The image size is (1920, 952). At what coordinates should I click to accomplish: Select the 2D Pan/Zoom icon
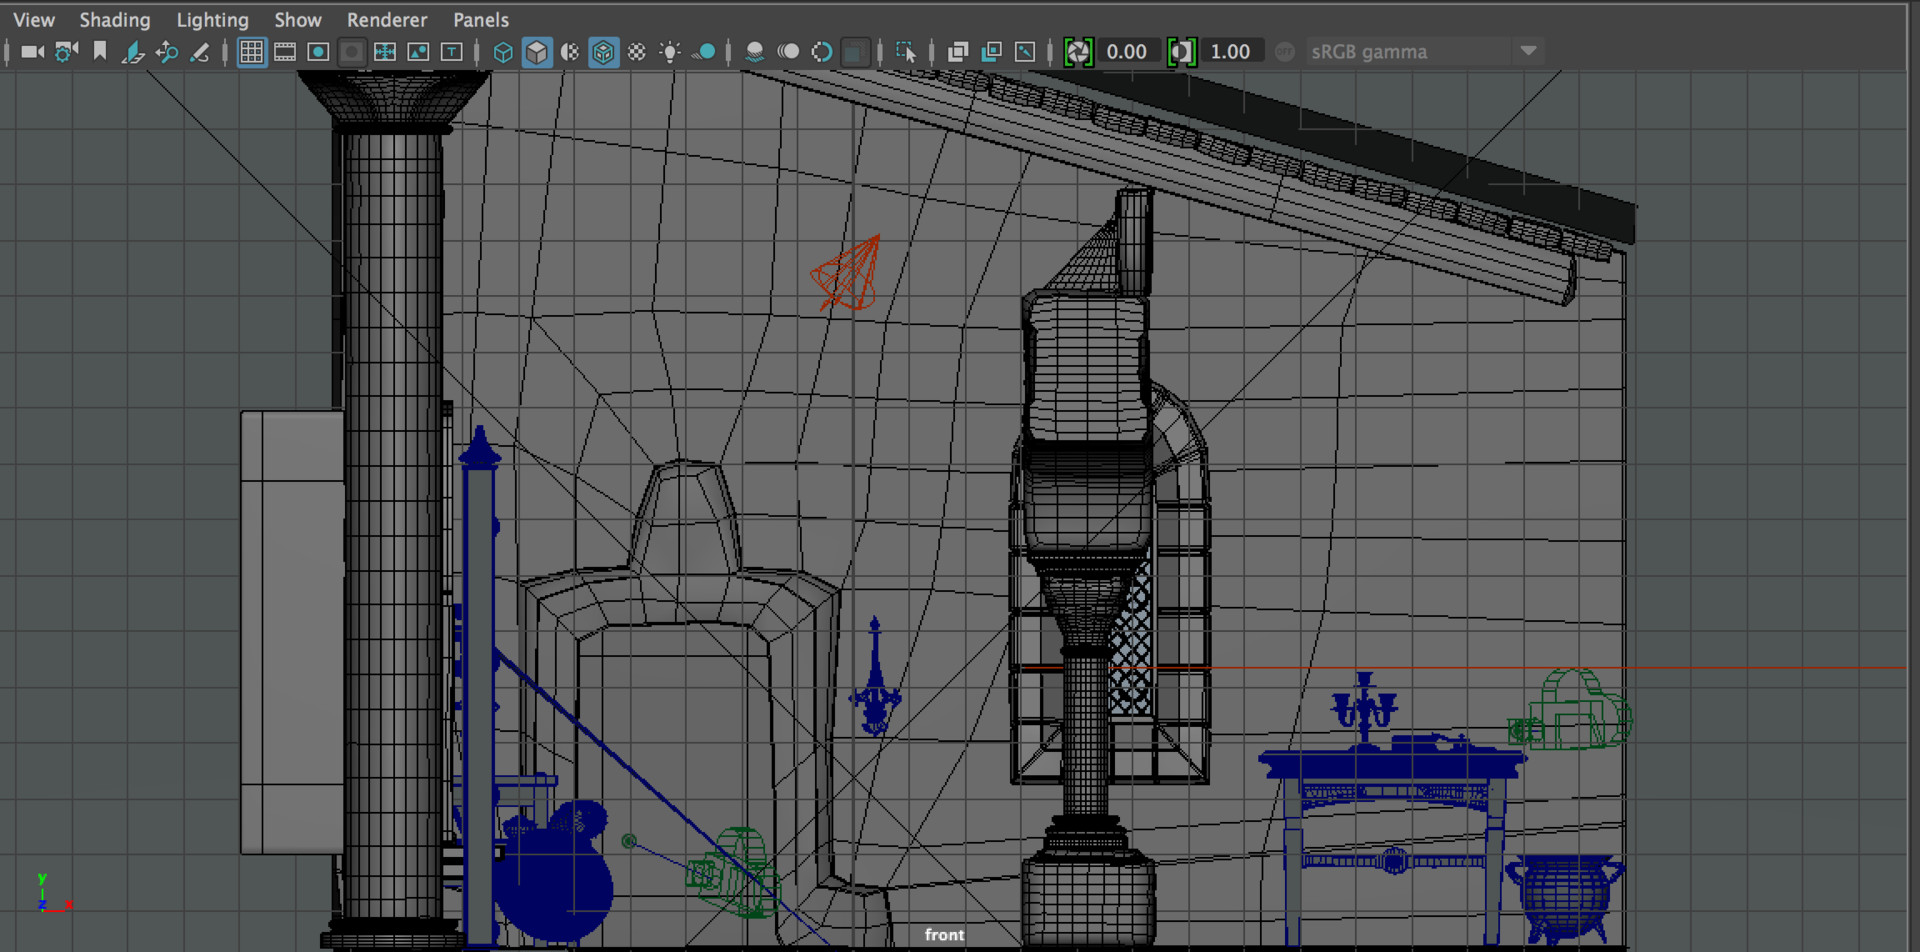click(x=167, y=52)
